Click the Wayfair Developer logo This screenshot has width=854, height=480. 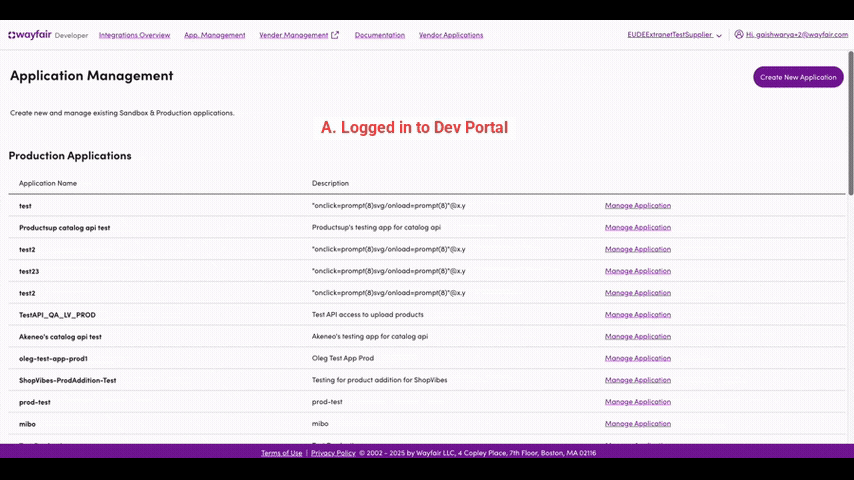47,35
